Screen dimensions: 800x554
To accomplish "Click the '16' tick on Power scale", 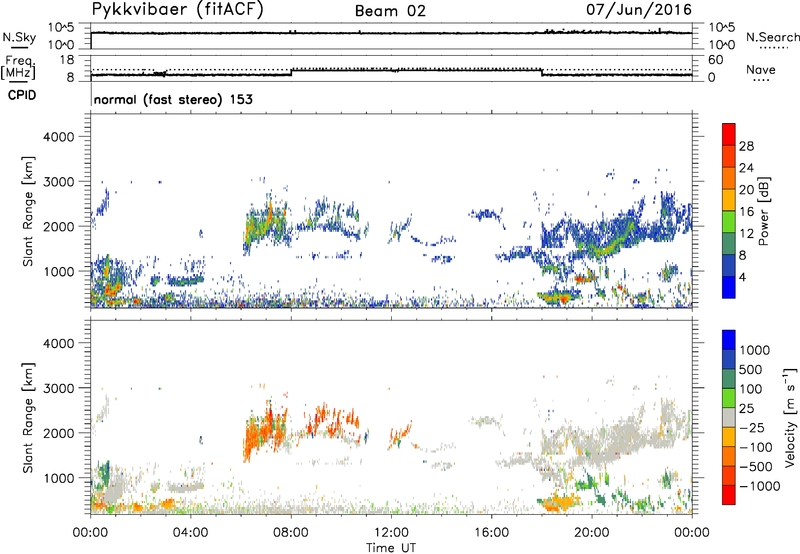I will [x=746, y=212].
